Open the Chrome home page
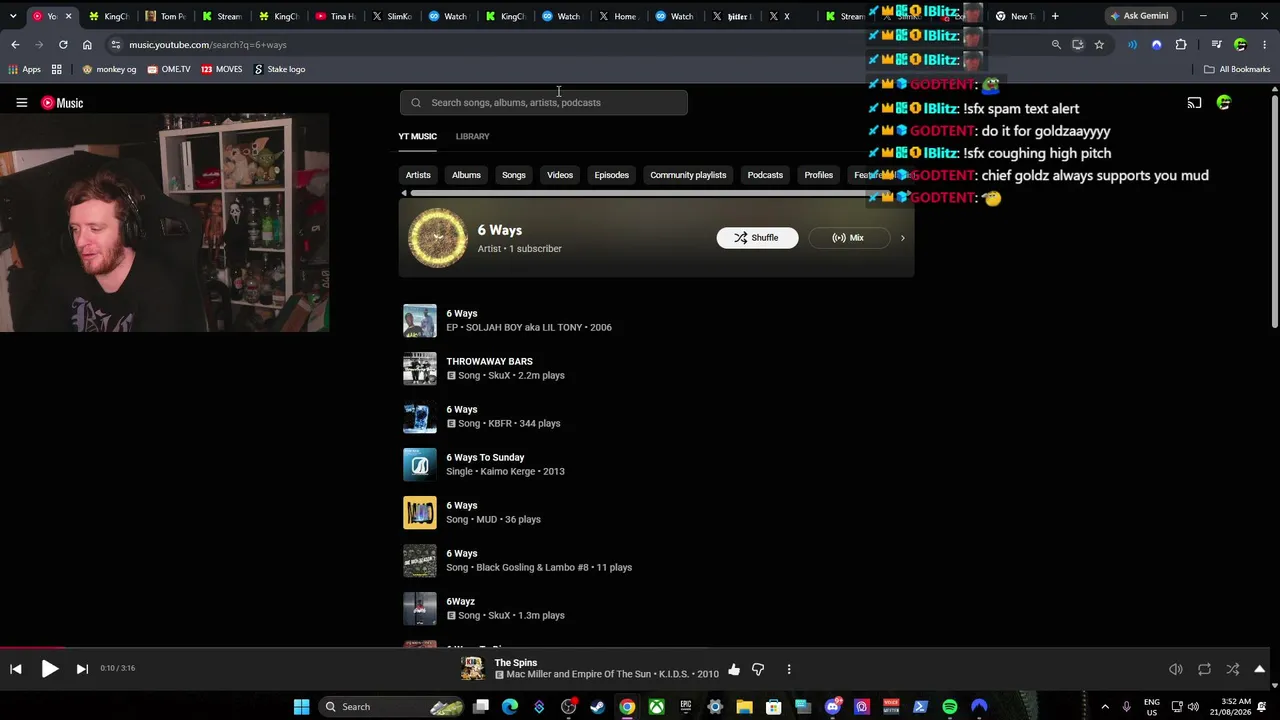Viewport: 1280px width, 720px height. [x=87, y=45]
